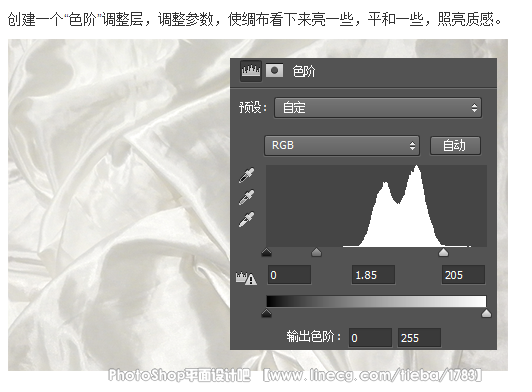Pick the black point eyedropper
This screenshot has height=392, width=532.
[247, 175]
